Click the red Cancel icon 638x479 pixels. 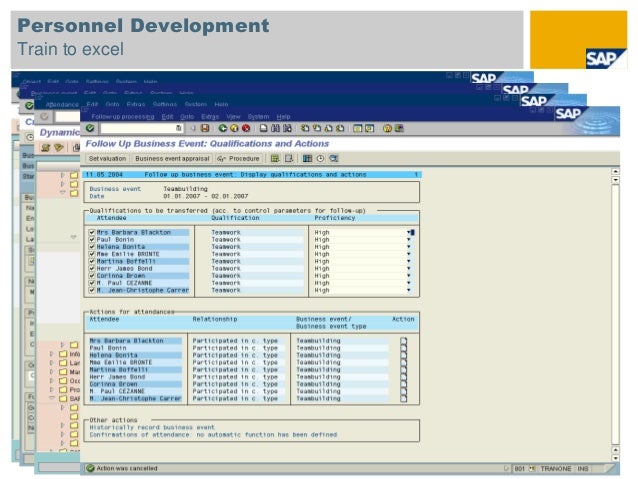pyautogui.click(x=246, y=128)
